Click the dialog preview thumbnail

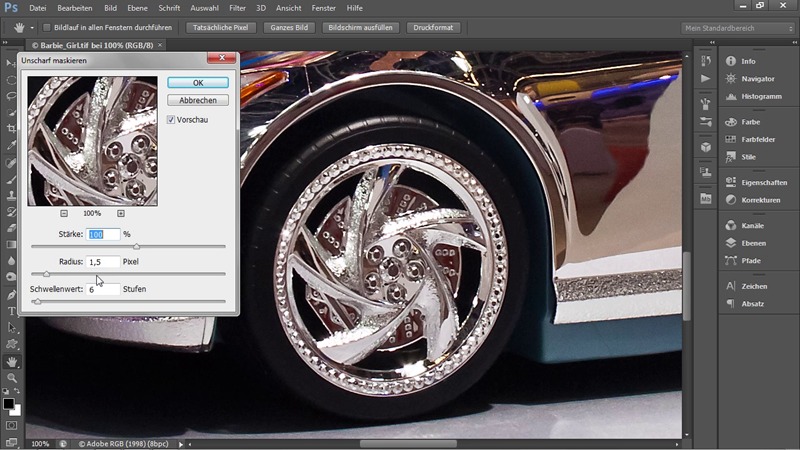pyautogui.click(x=92, y=141)
